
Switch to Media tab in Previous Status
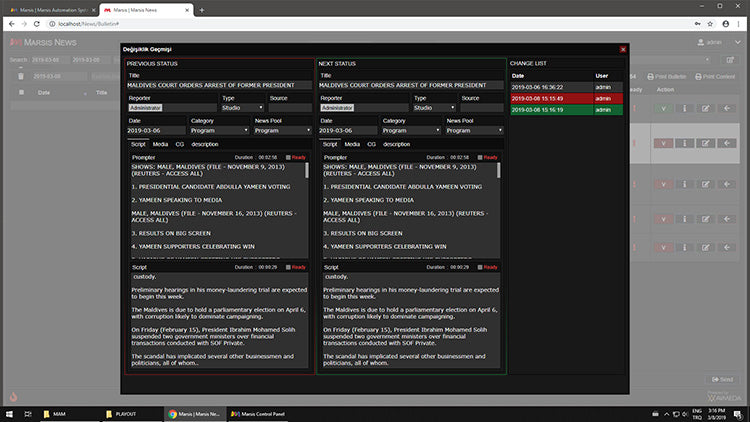(x=160, y=144)
